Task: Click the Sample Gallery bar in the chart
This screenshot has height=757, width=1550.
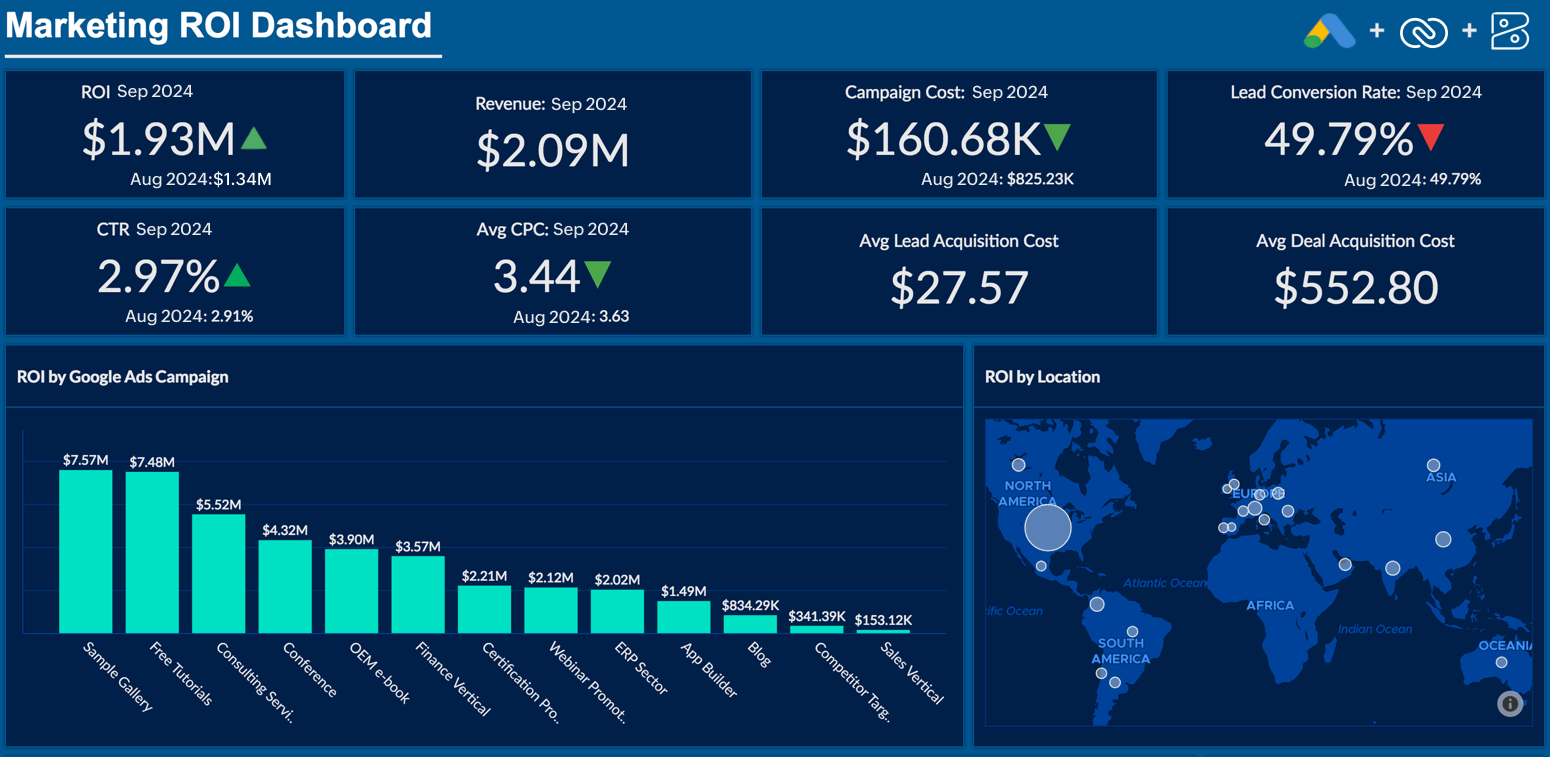Action: (85, 551)
